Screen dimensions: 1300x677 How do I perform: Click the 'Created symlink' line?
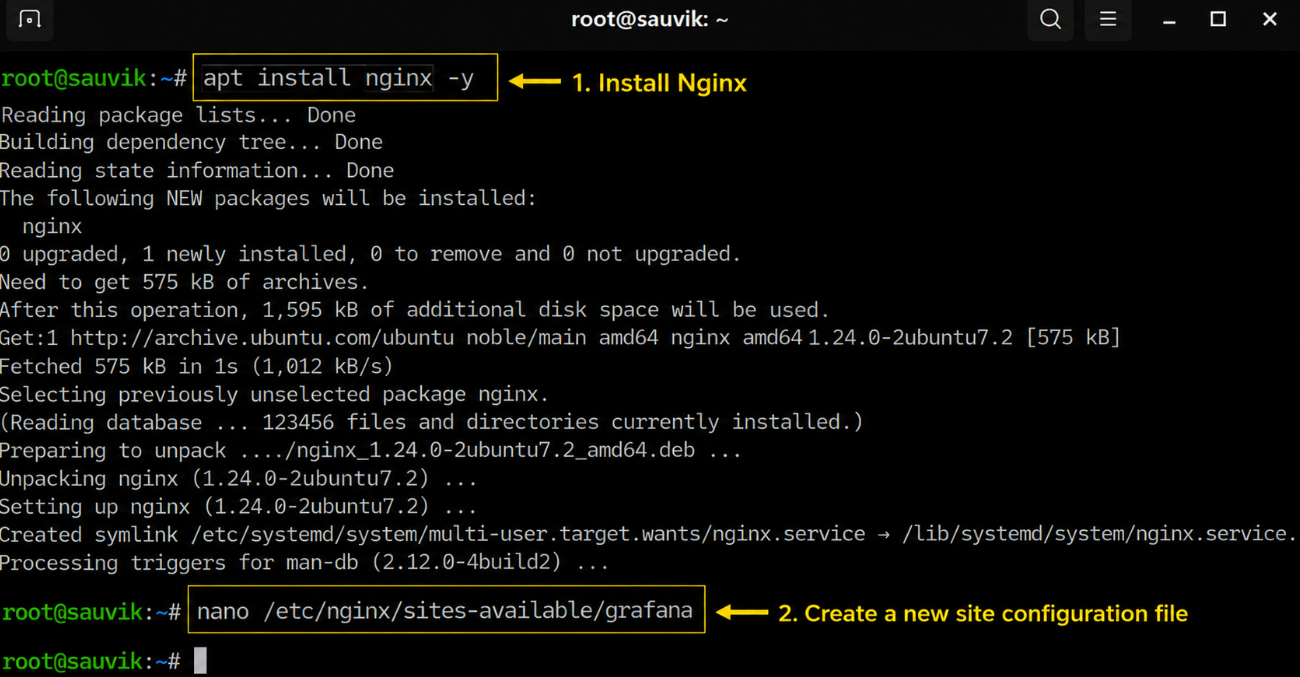(649, 534)
